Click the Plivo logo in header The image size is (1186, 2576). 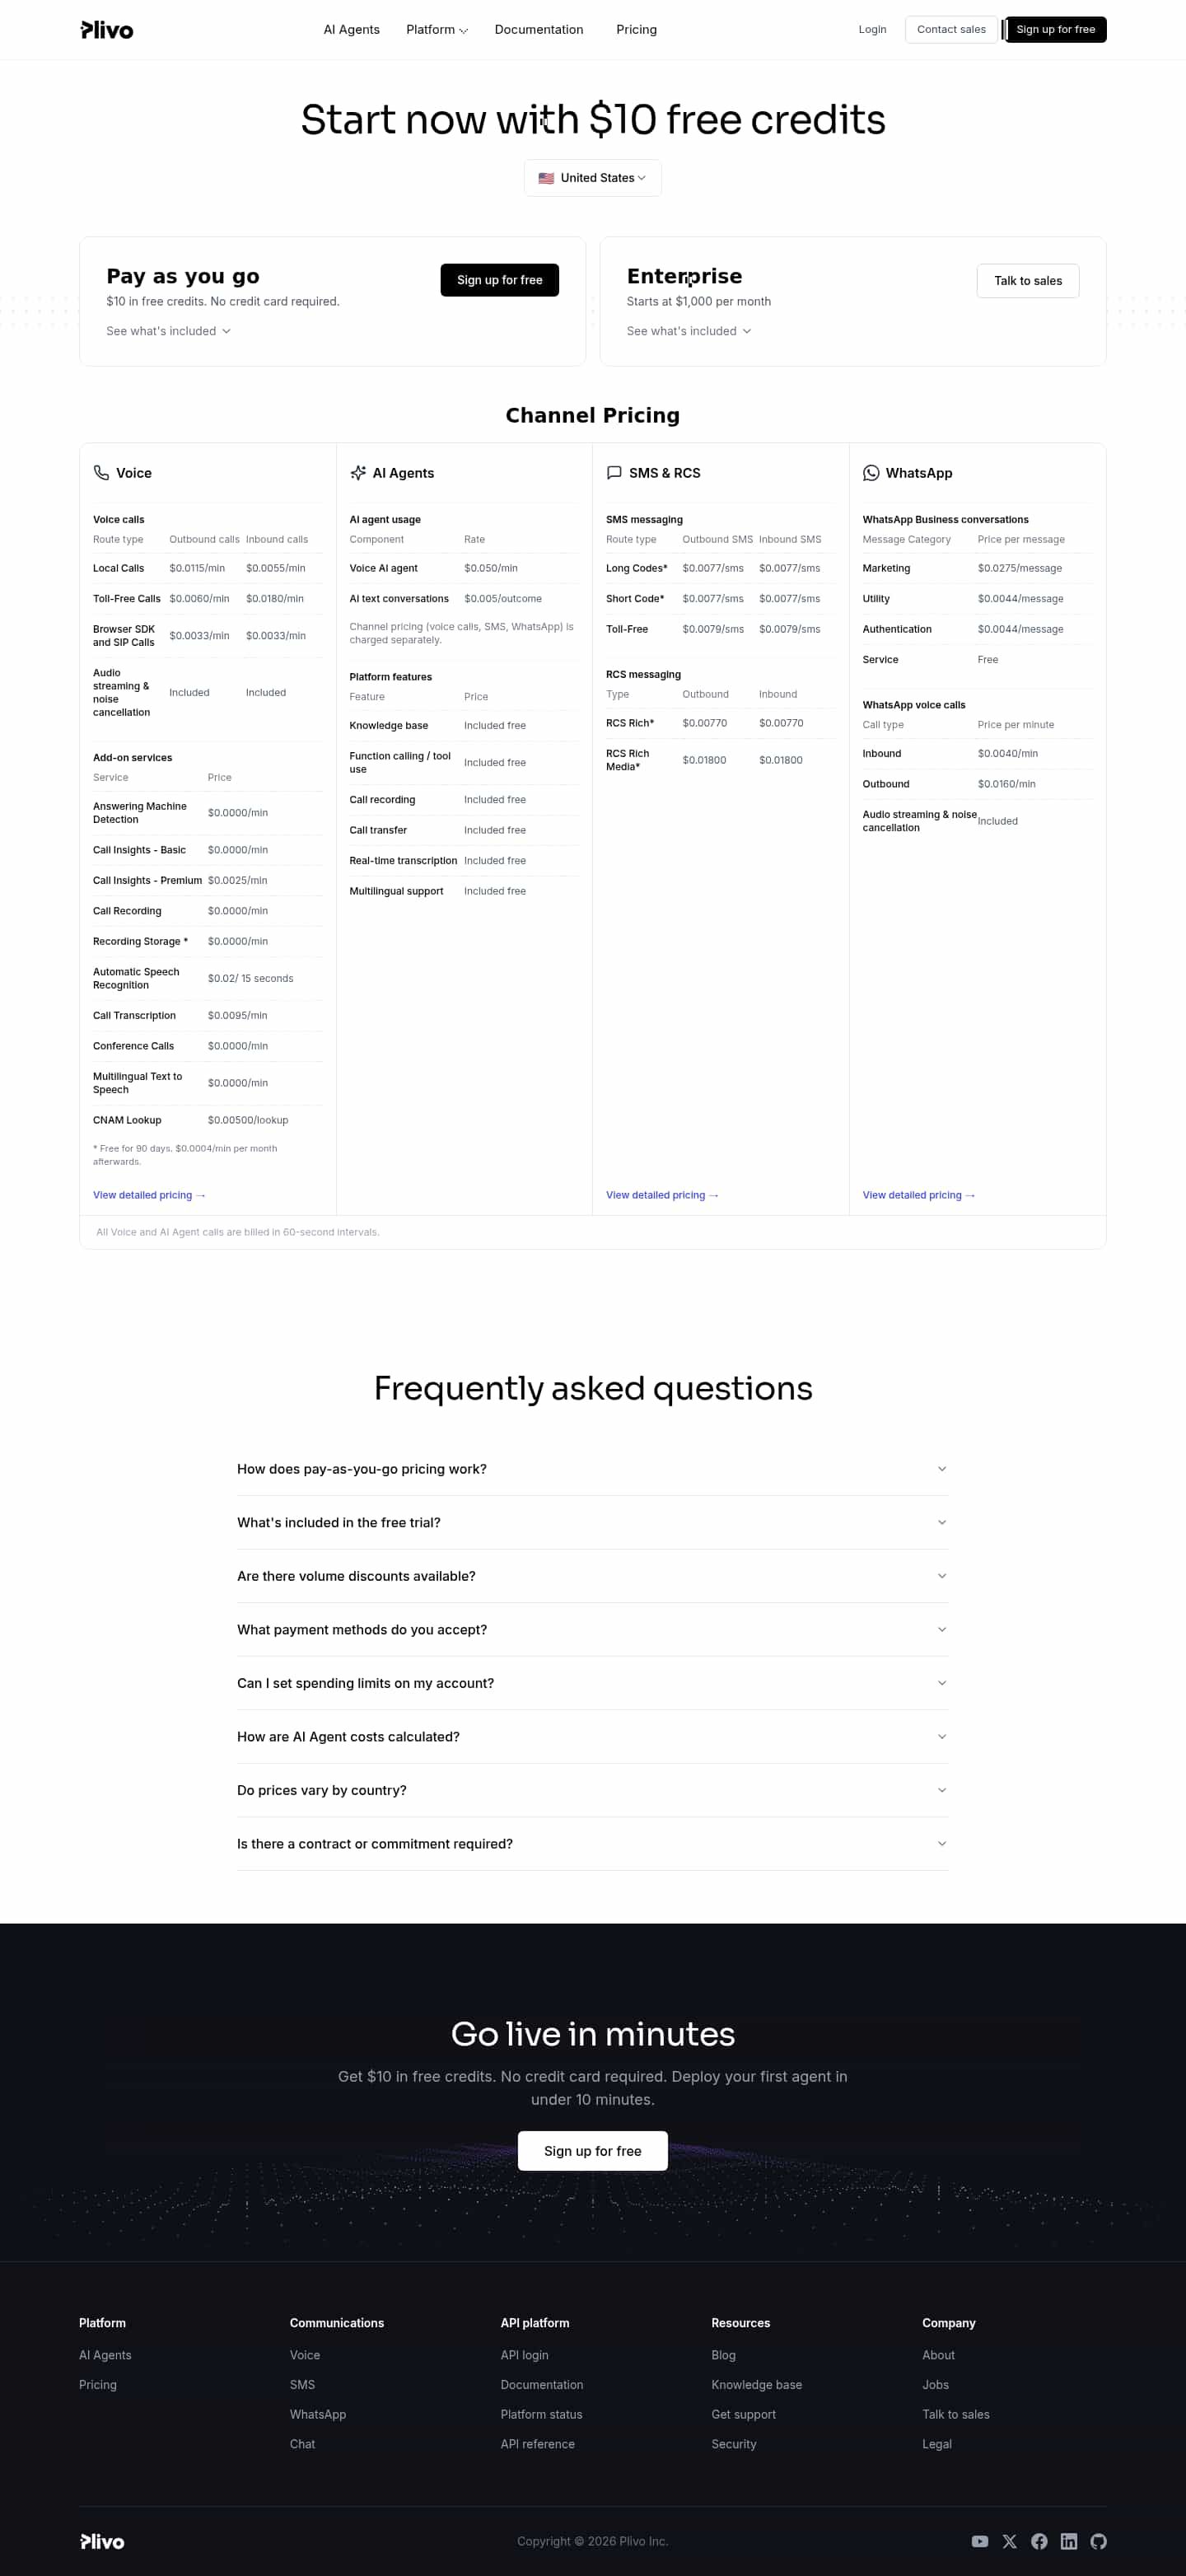coord(107,30)
